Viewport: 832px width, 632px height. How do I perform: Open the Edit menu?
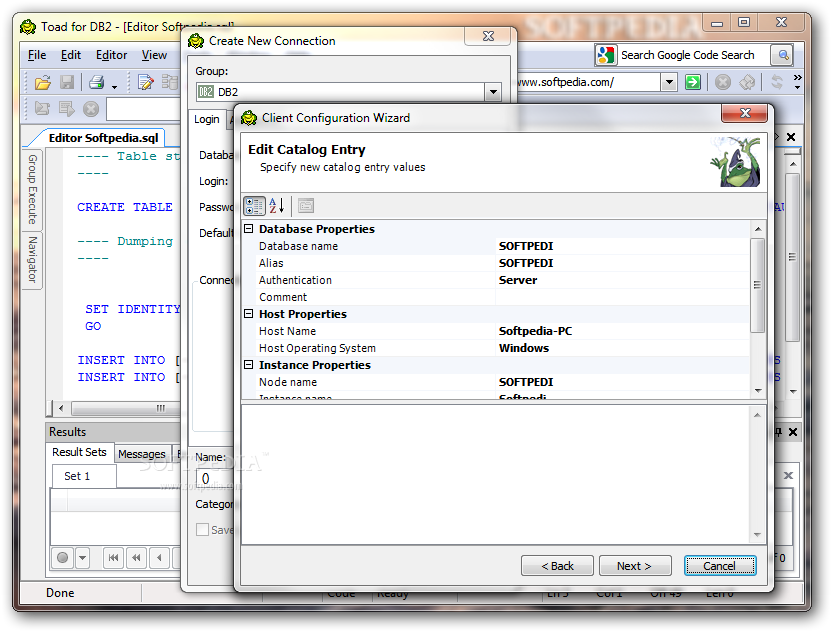click(71, 55)
